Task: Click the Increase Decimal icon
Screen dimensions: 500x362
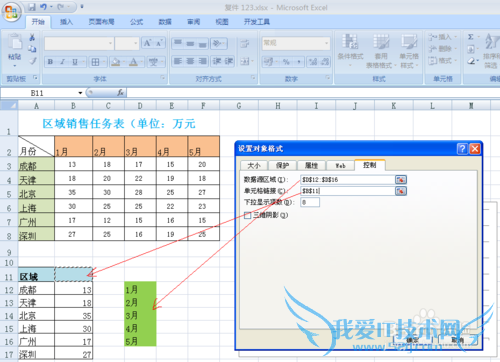Action: pos(313,62)
